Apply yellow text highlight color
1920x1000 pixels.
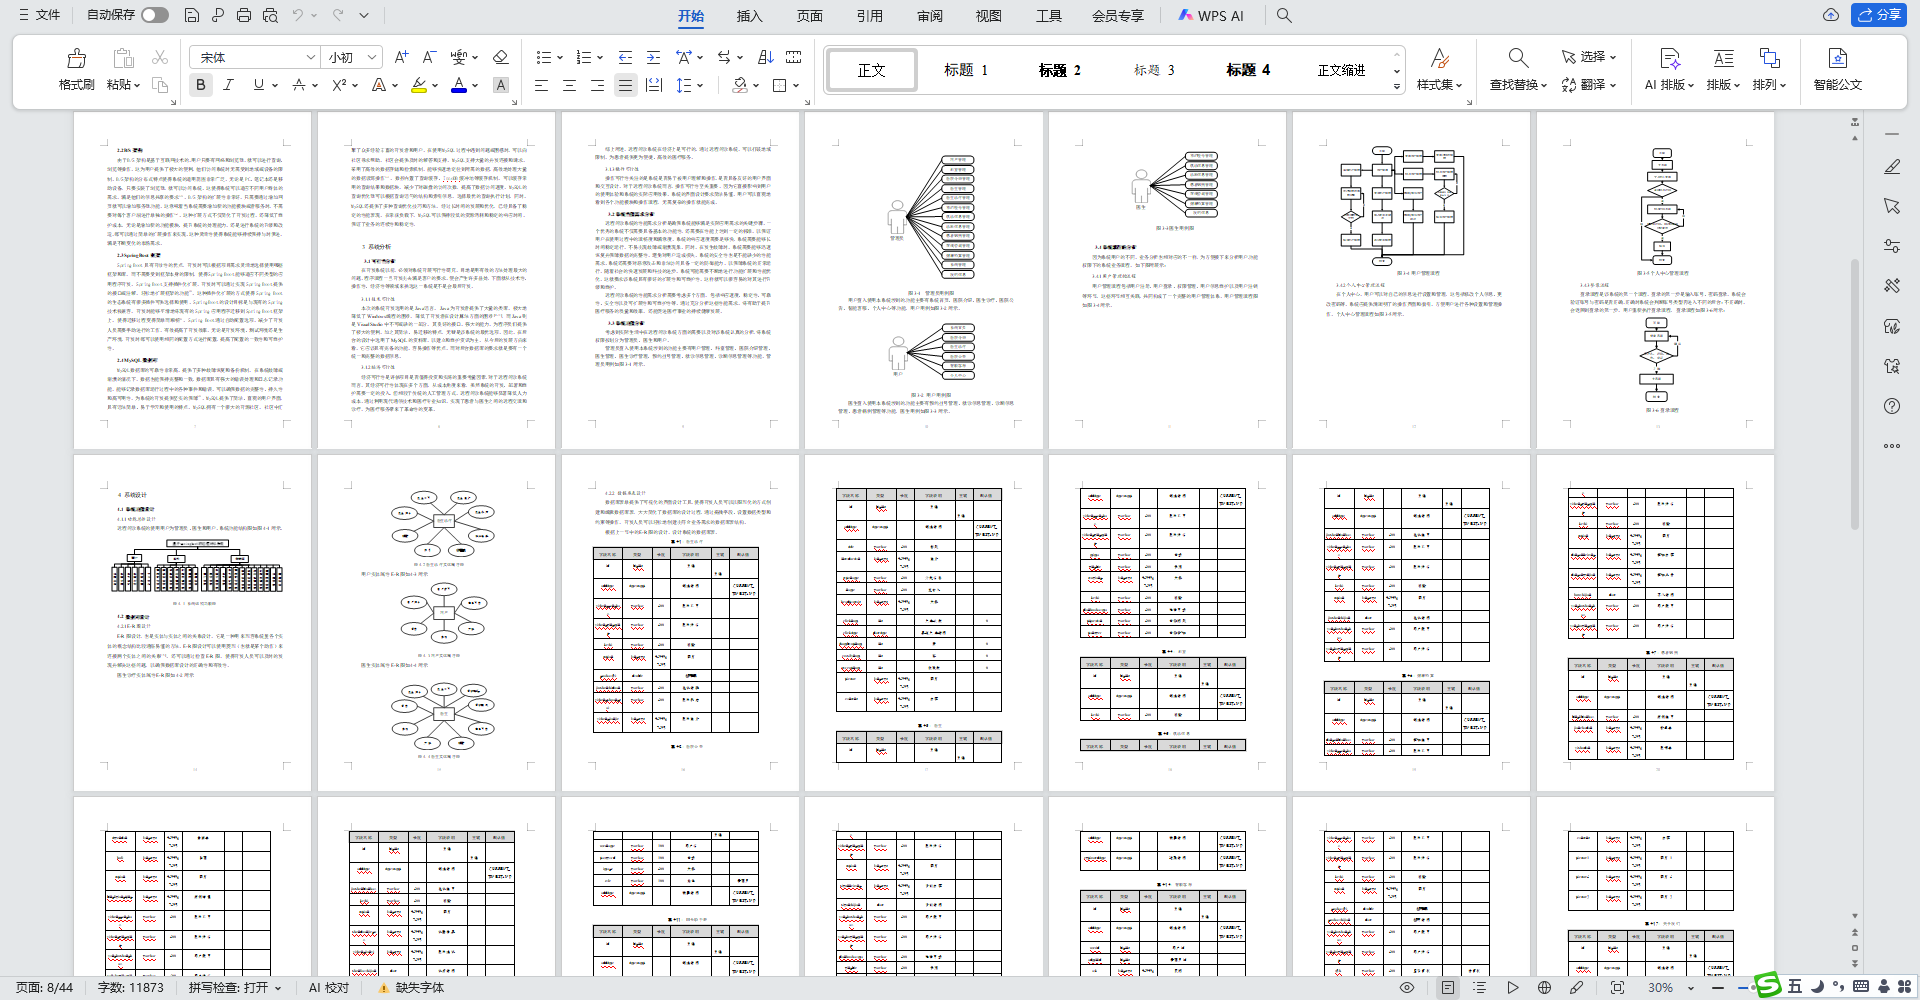pos(419,85)
